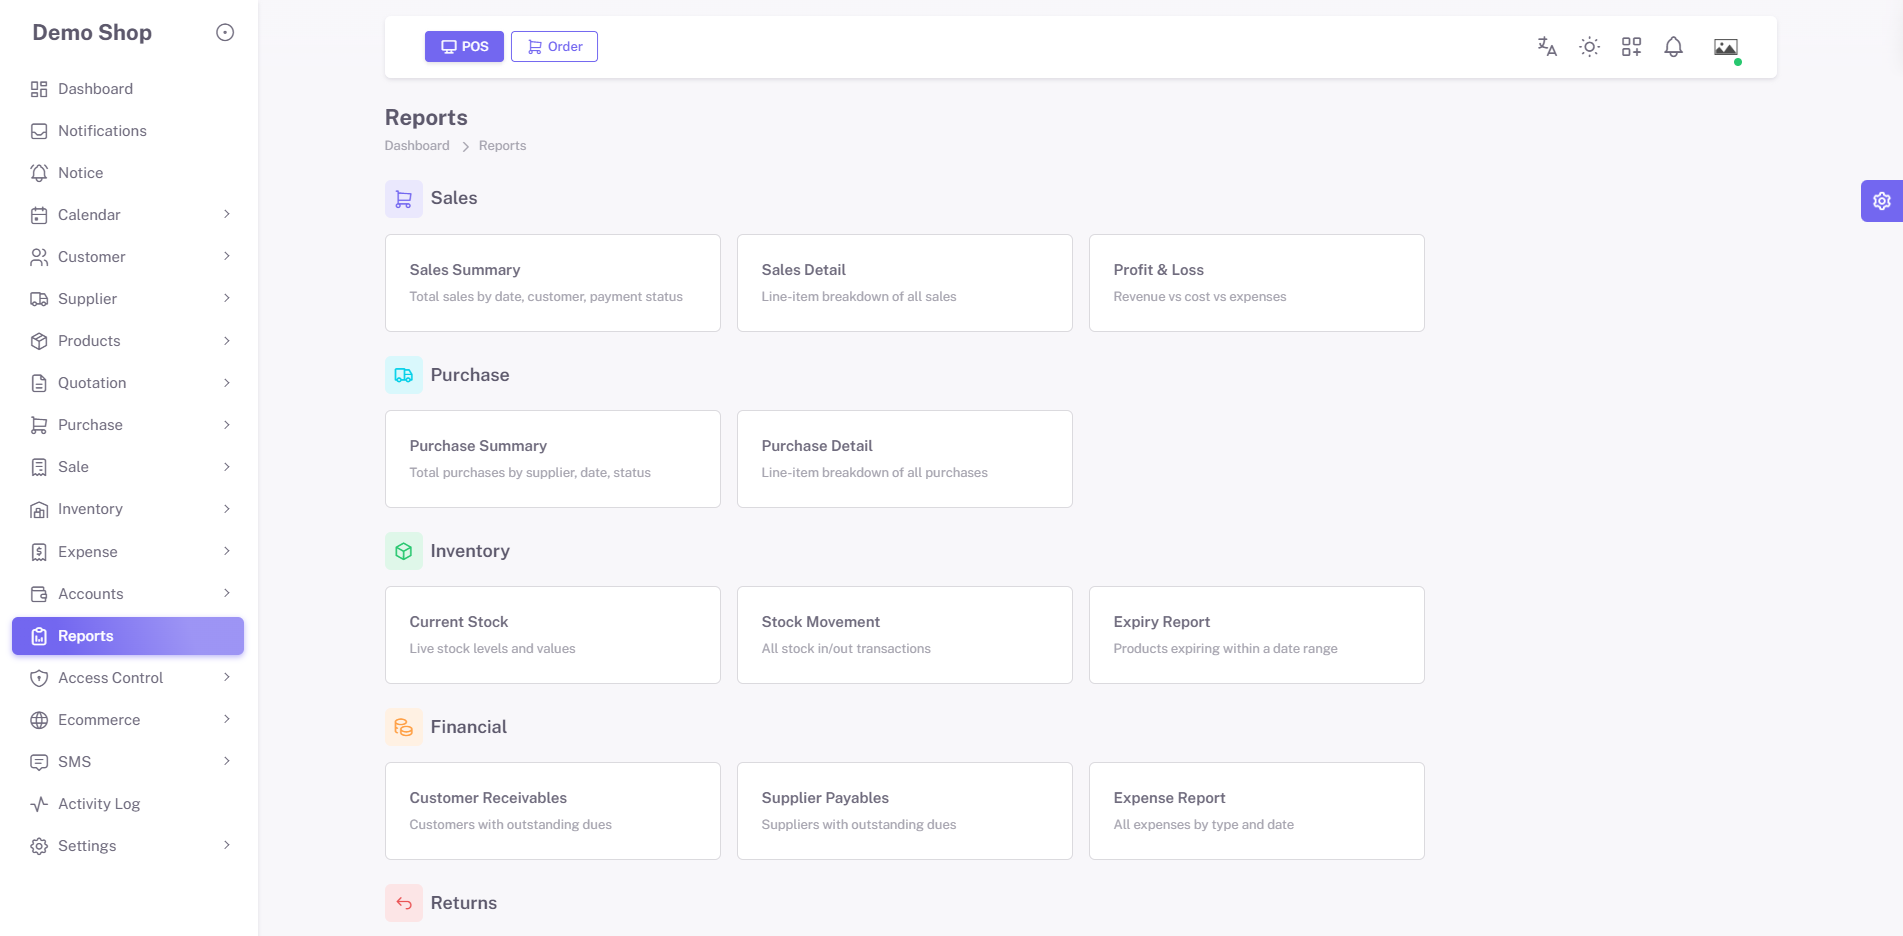This screenshot has width=1903, height=936.
Task: Follow the Dashboard breadcrumb link
Action: (x=417, y=146)
